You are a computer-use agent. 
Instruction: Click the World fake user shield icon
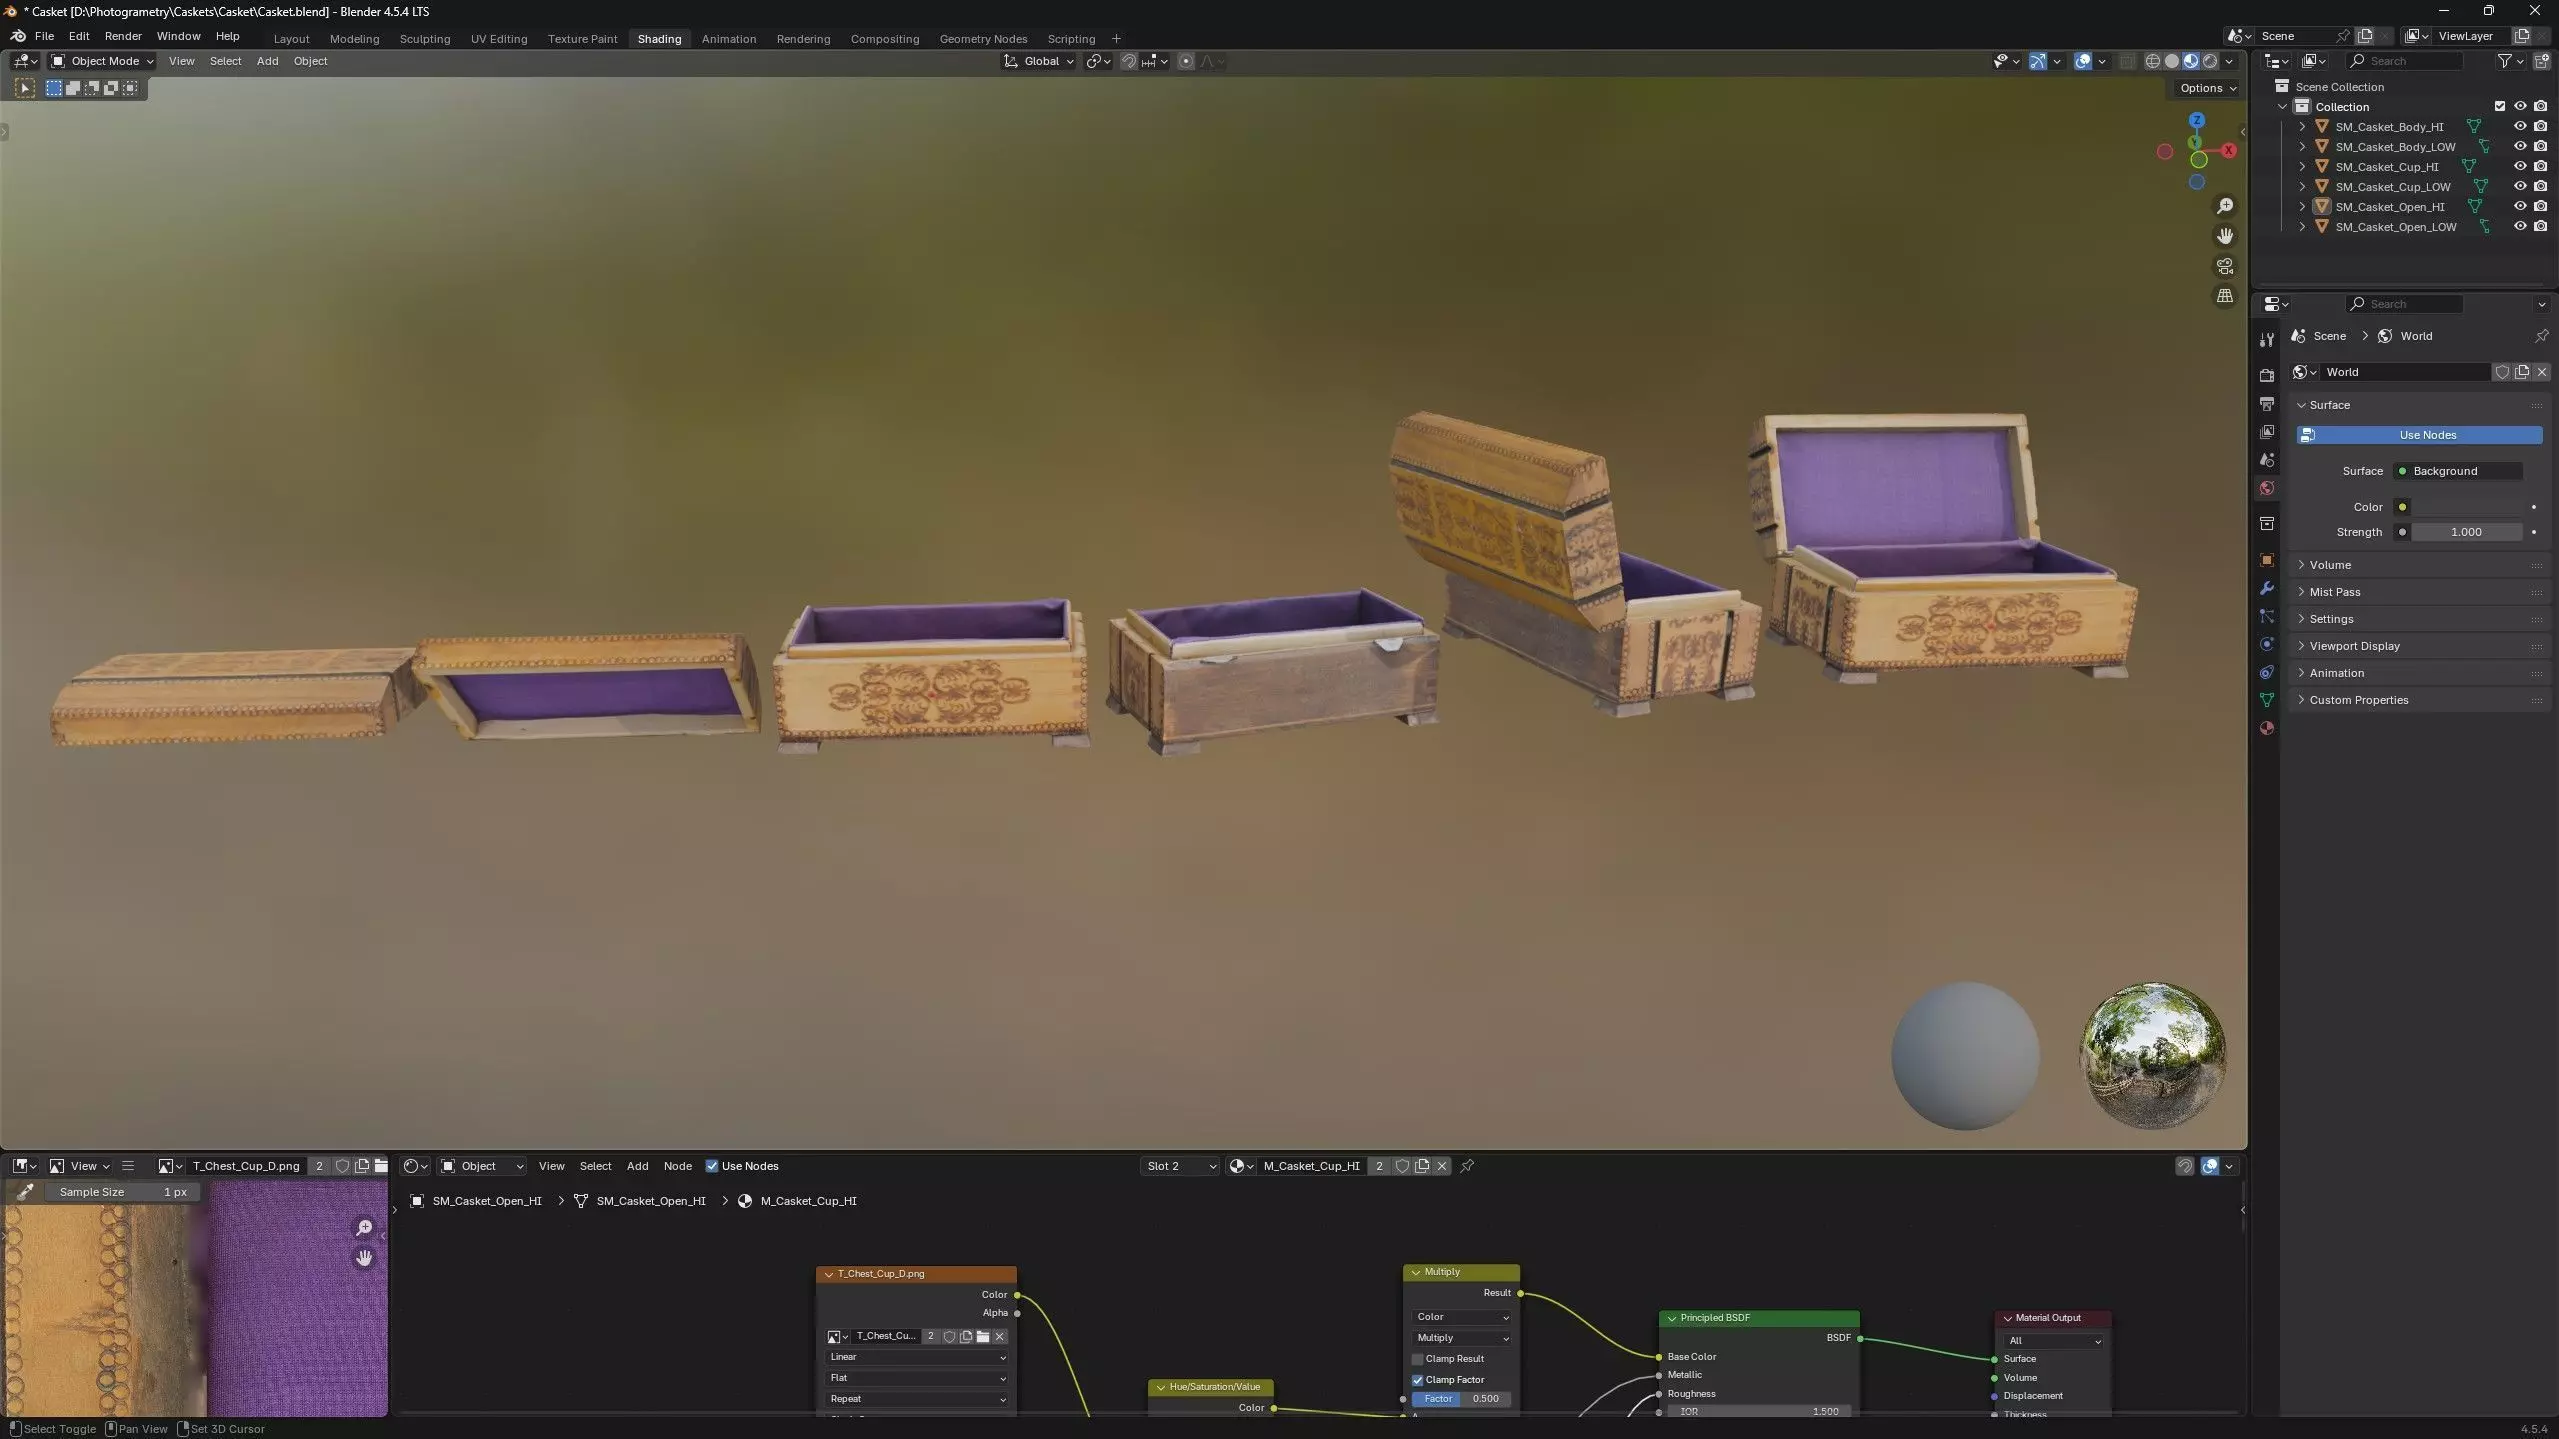point(2502,372)
